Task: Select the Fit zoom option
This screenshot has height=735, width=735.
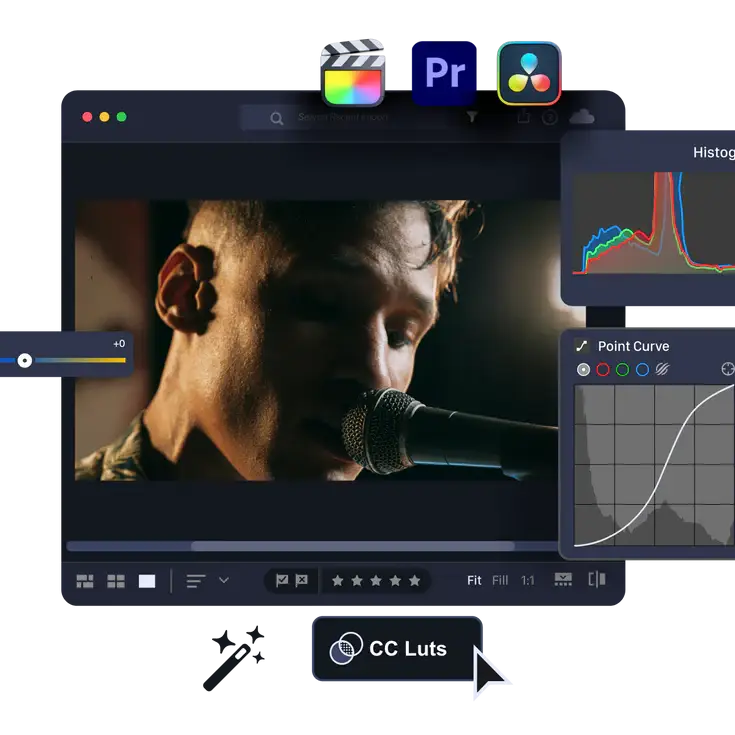Action: 474,581
